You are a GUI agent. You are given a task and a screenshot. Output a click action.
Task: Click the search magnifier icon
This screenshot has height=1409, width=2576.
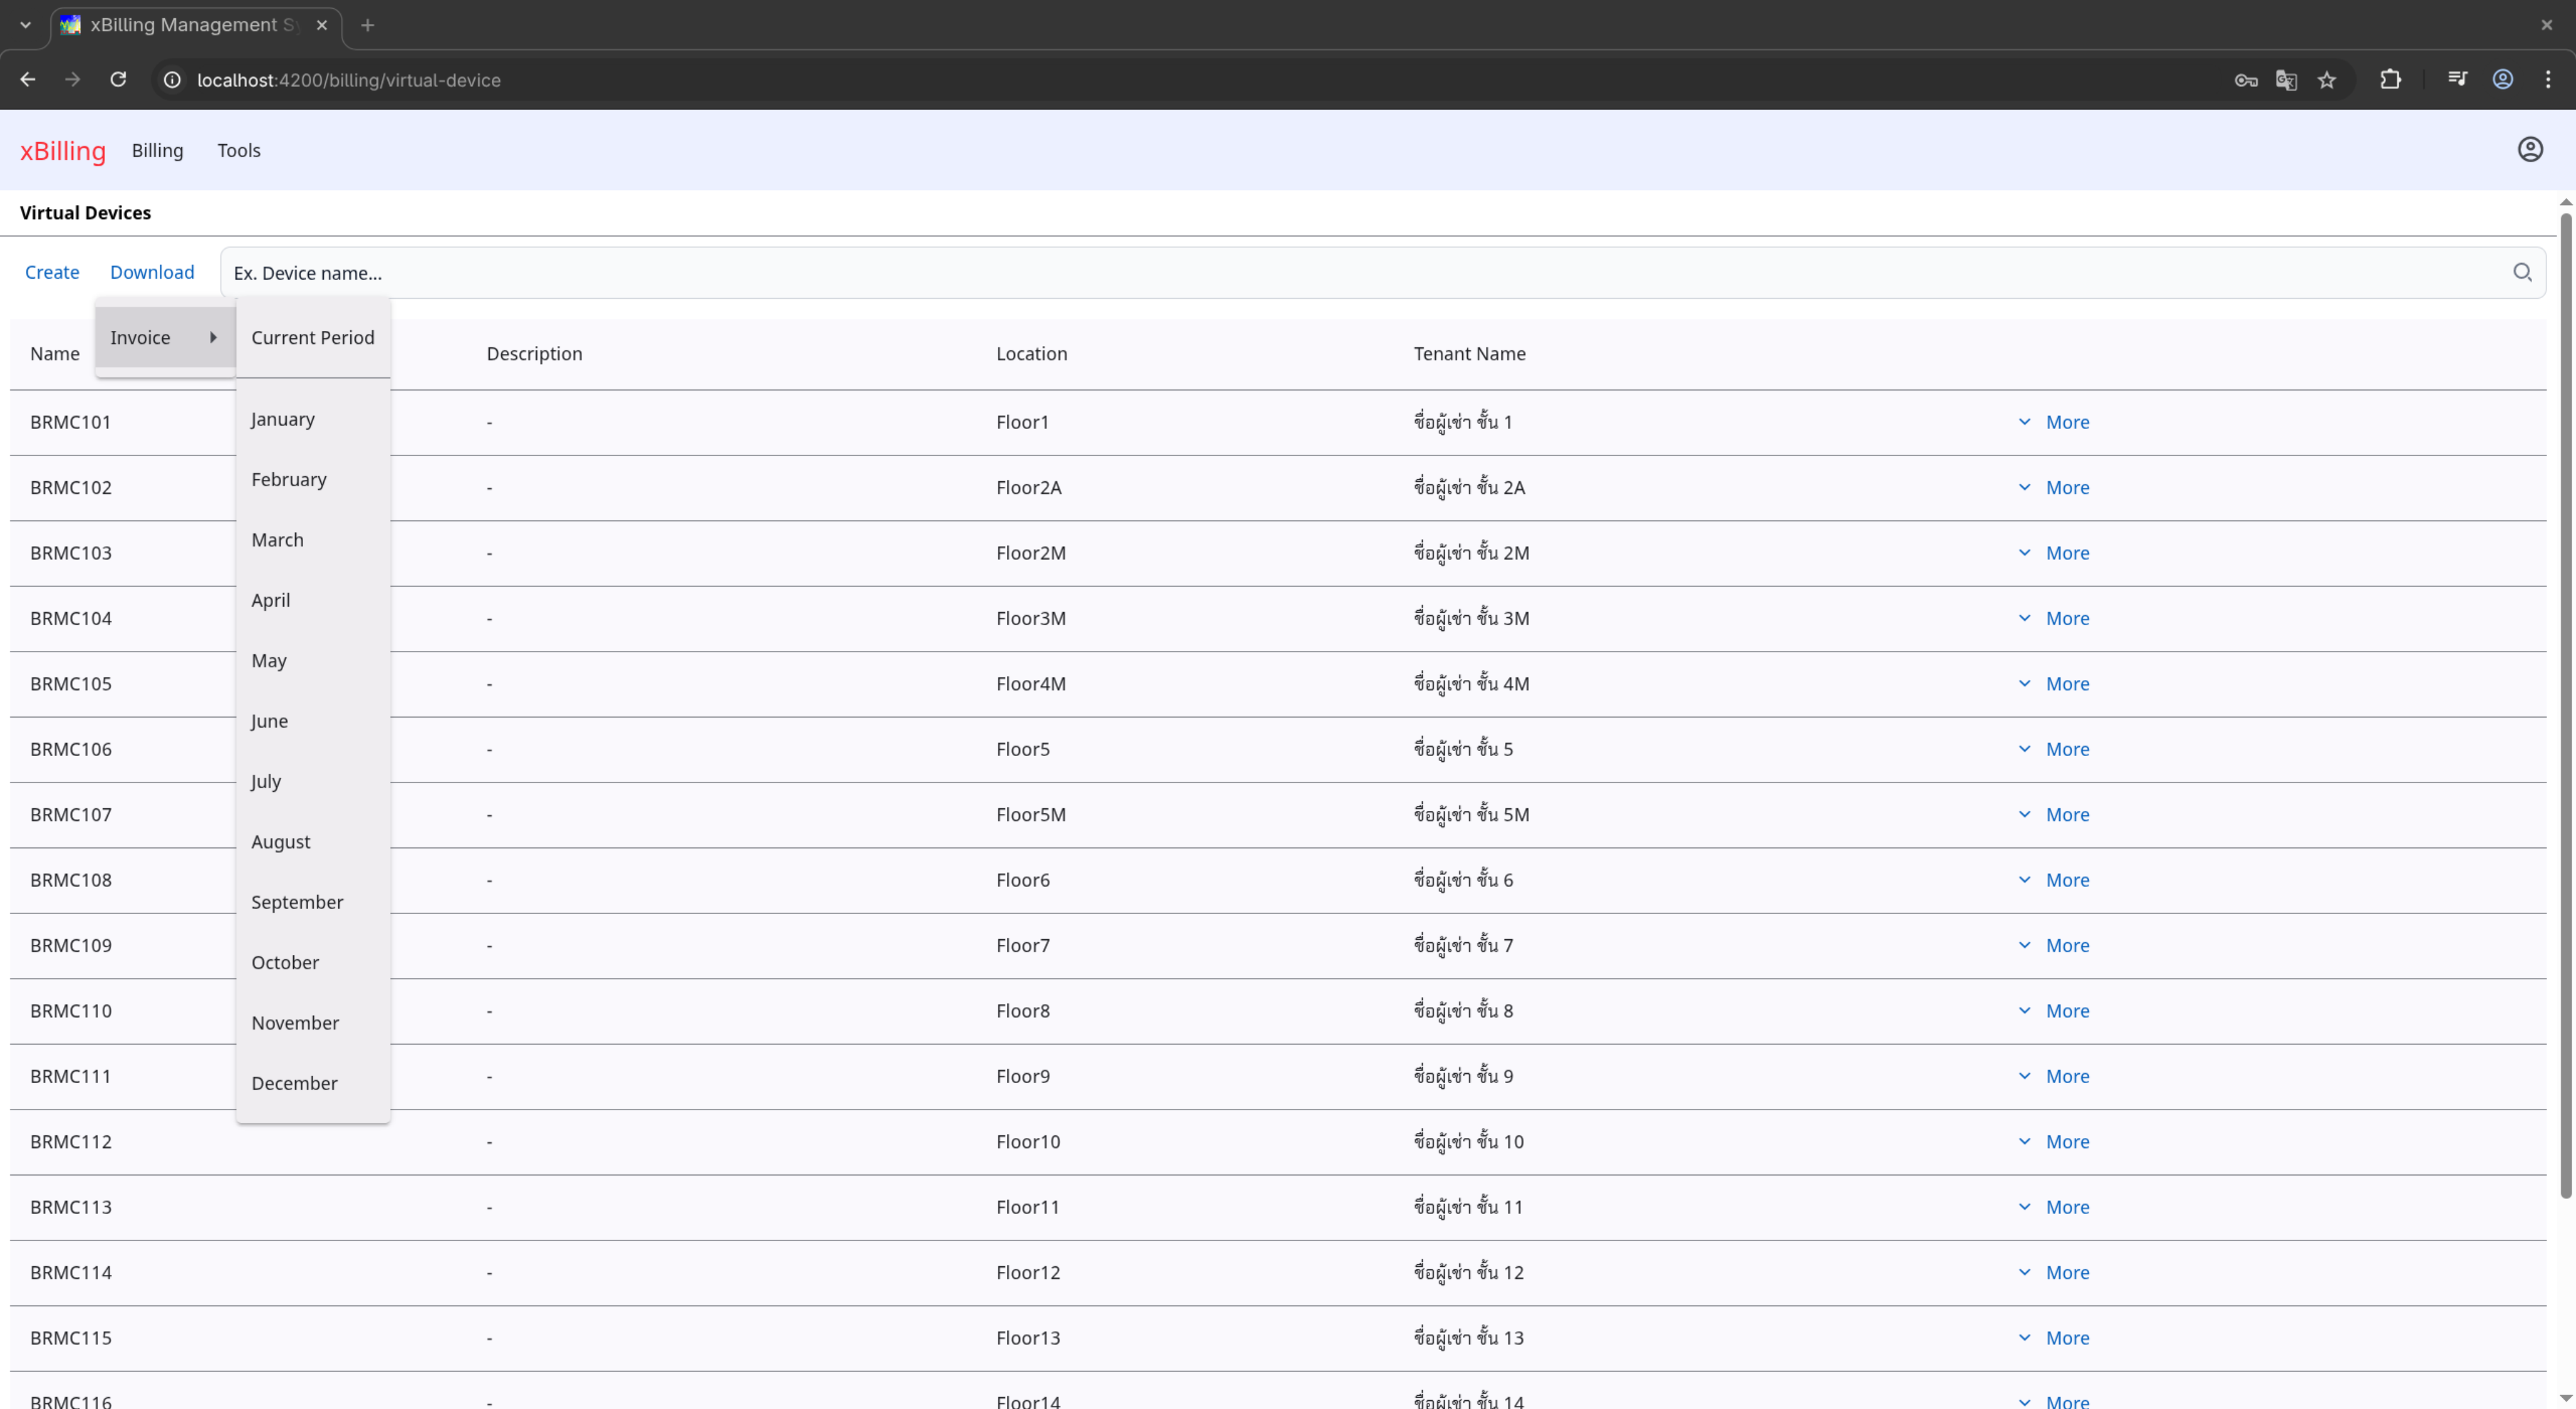(2521, 272)
